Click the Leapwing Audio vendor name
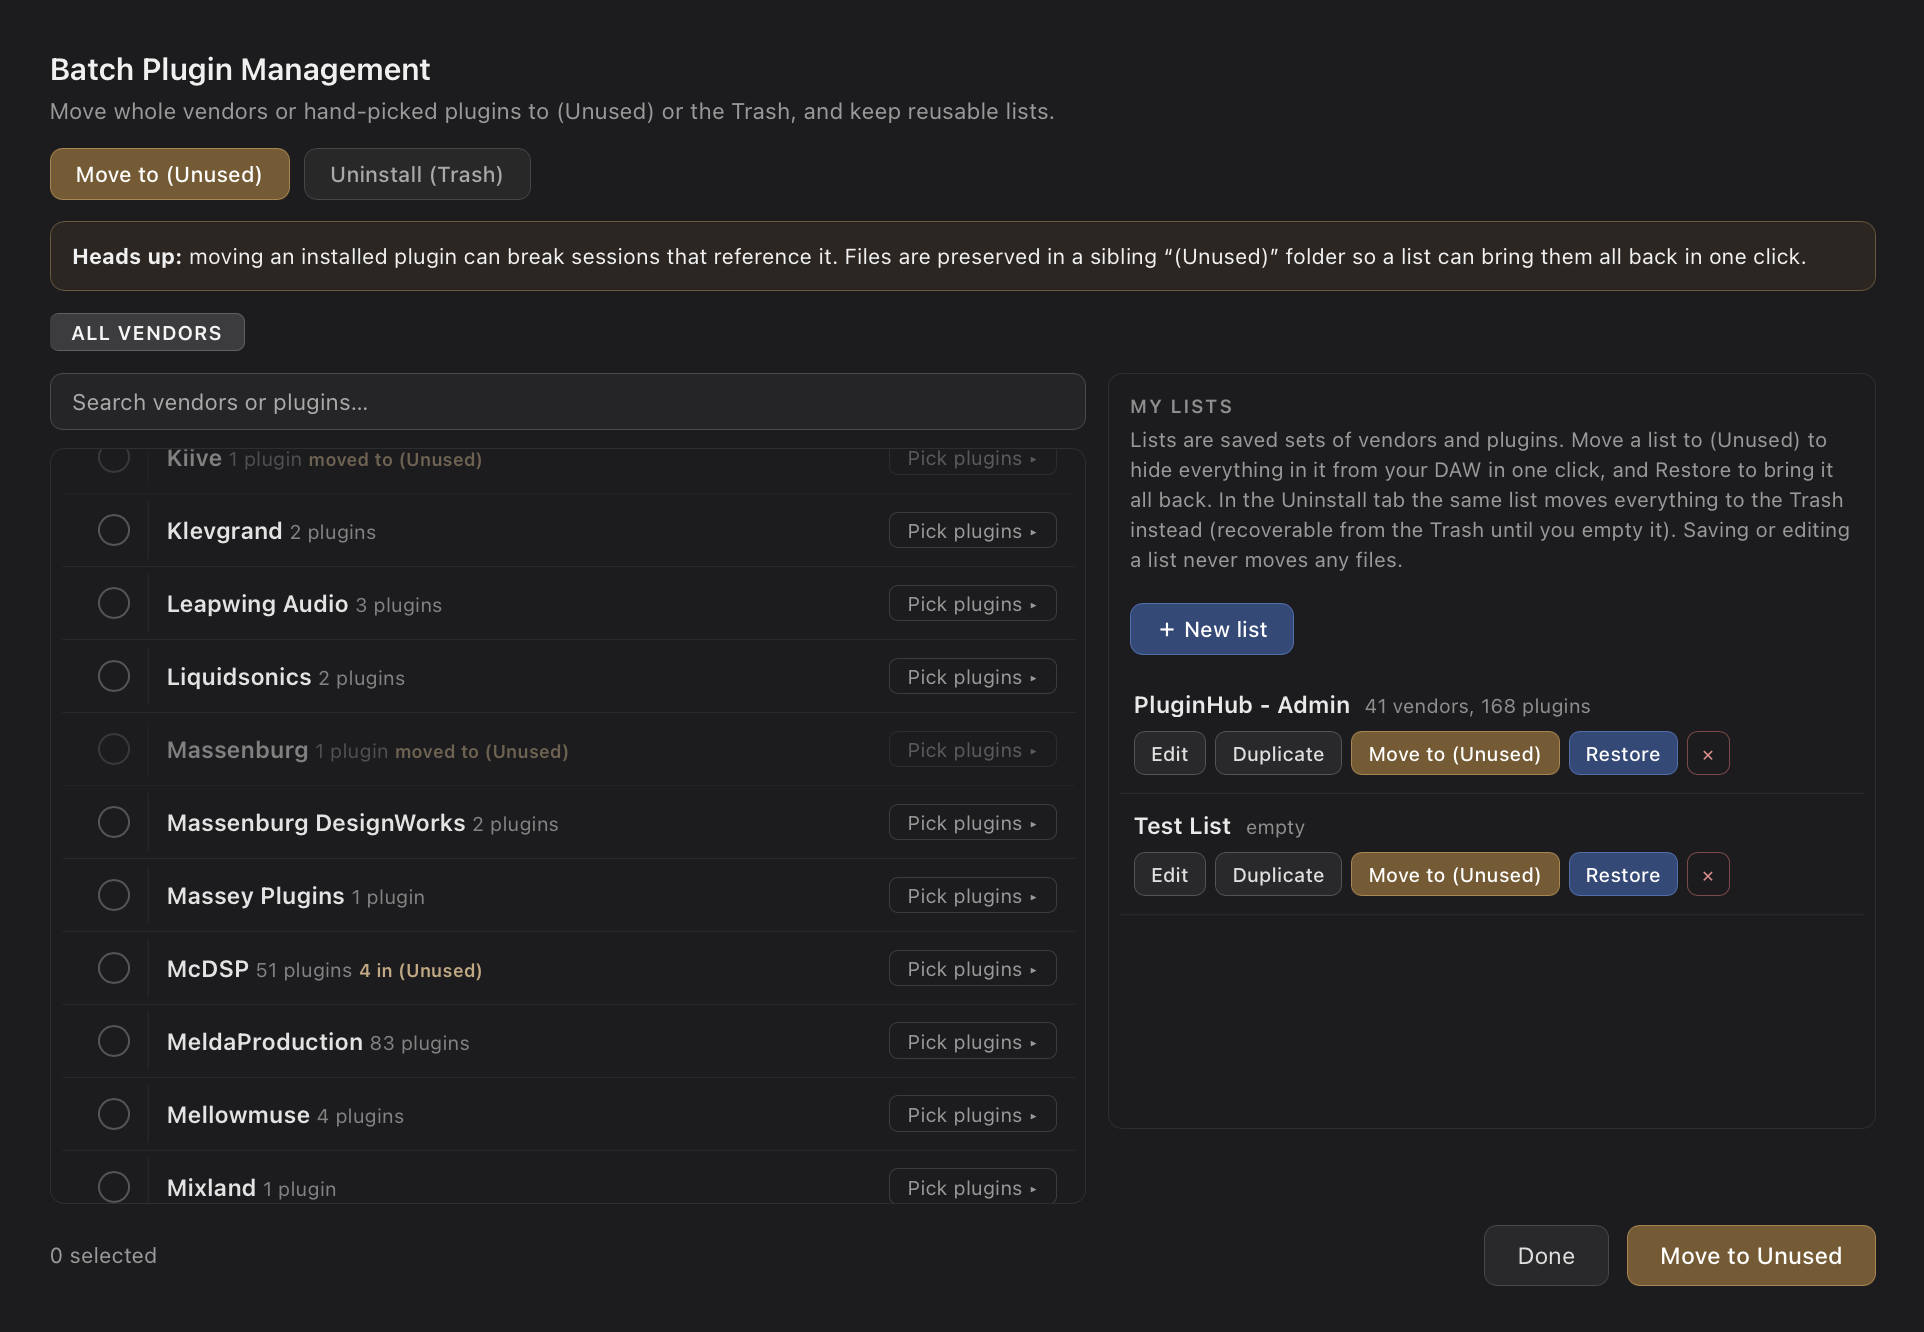The height and width of the screenshot is (1332, 1924). (257, 604)
